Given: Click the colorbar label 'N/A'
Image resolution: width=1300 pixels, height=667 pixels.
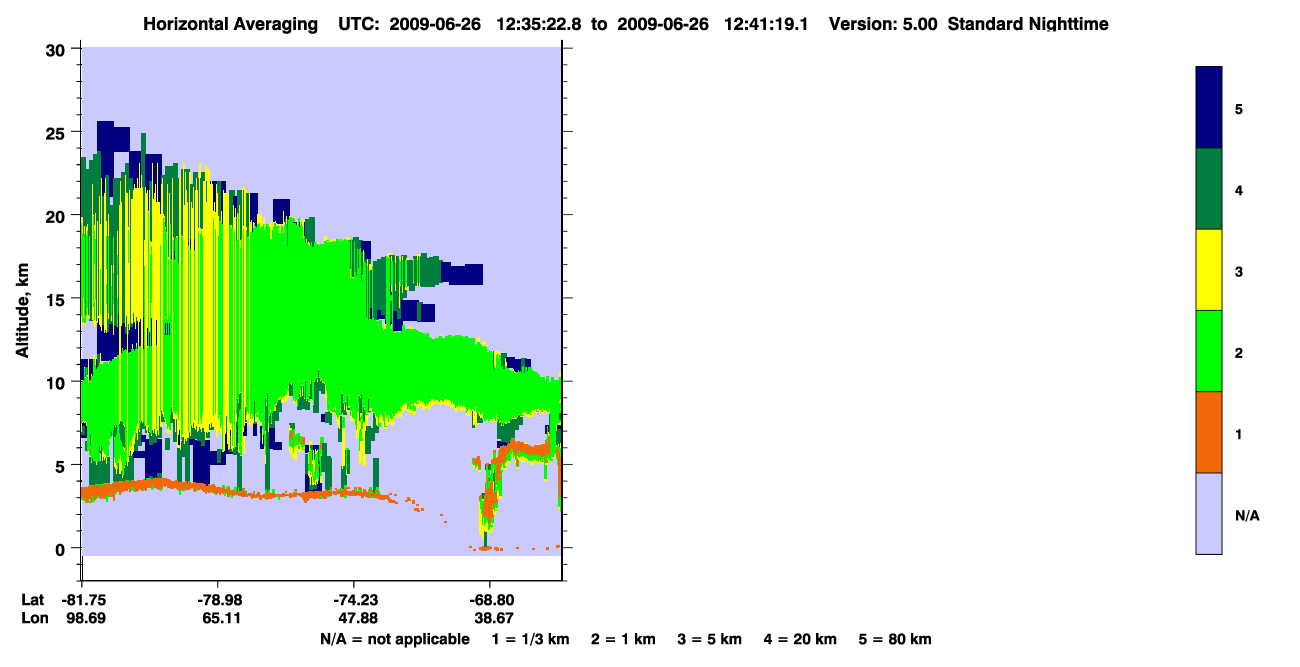Looking at the screenshot, I should click(x=1247, y=516).
